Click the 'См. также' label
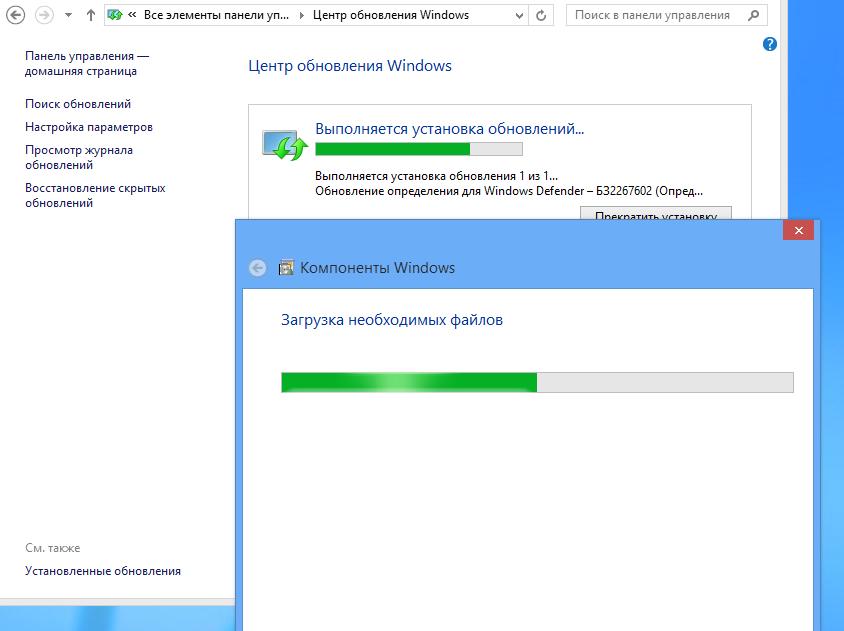This screenshot has width=844, height=631. pyautogui.click(x=53, y=548)
